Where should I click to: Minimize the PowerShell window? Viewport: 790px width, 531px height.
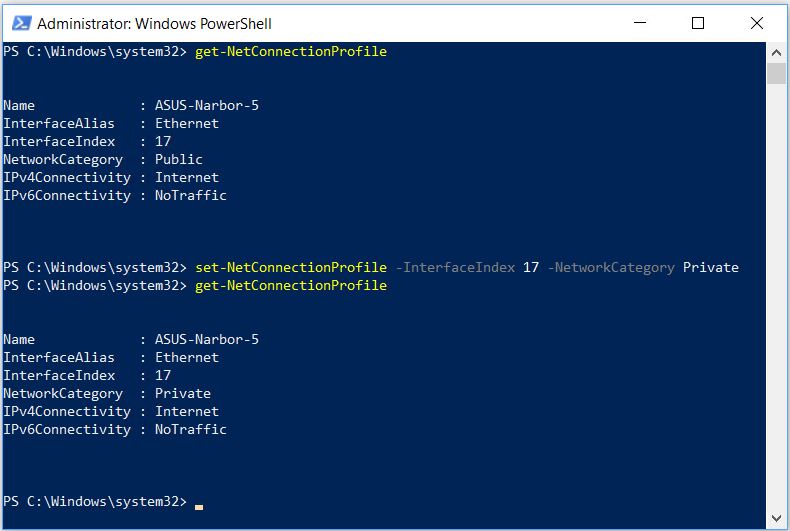pyautogui.click(x=640, y=23)
